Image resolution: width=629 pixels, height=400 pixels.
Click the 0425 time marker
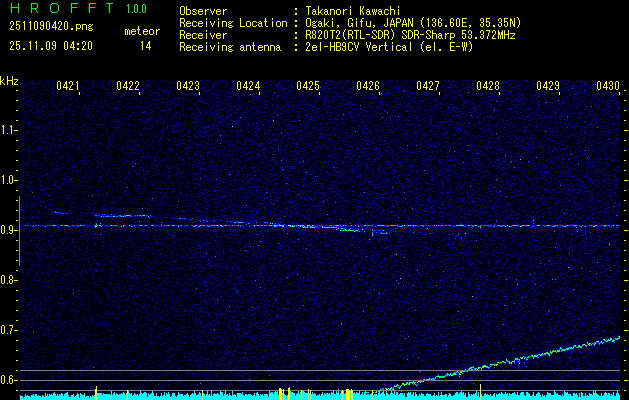(x=308, y=87)
